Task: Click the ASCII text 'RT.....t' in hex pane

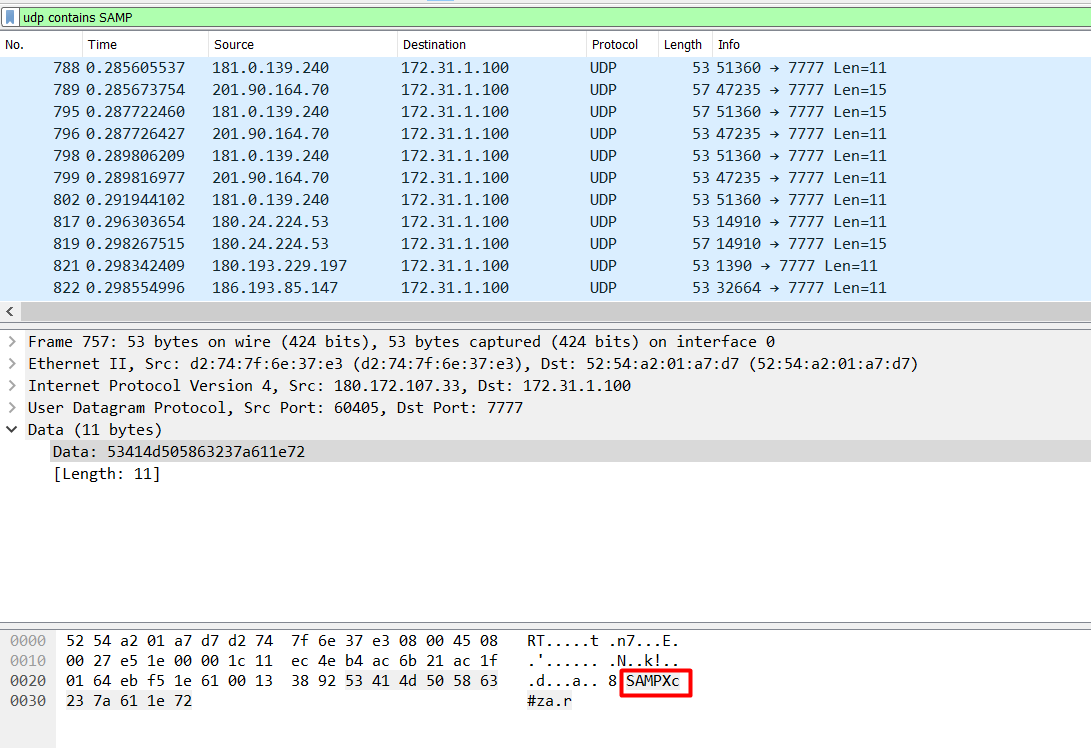Action: pos(562,641)
